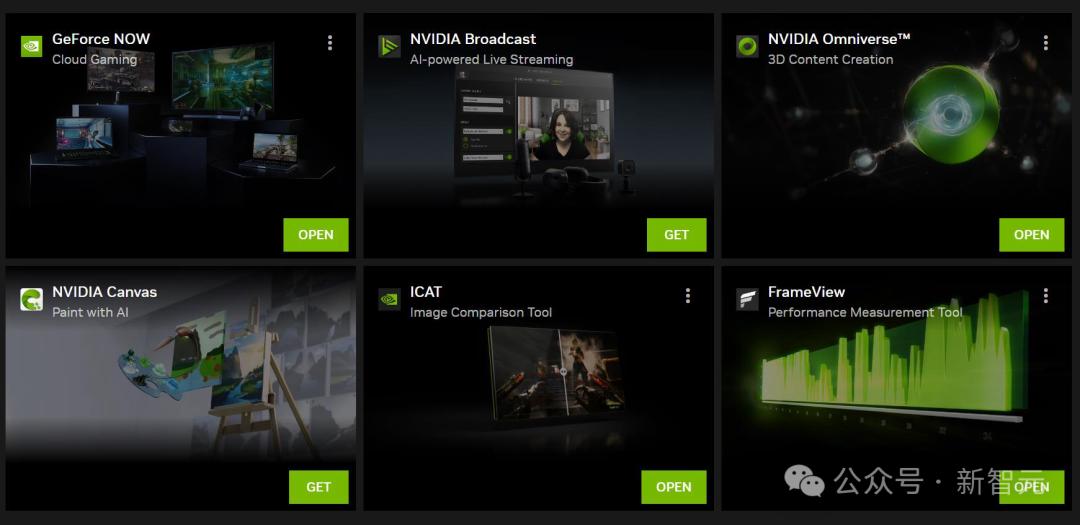Get the NVIDIA Canvas app
The width and height of the screenshot is (1080, 525).
pyautogui.click(x=319, y=487)
